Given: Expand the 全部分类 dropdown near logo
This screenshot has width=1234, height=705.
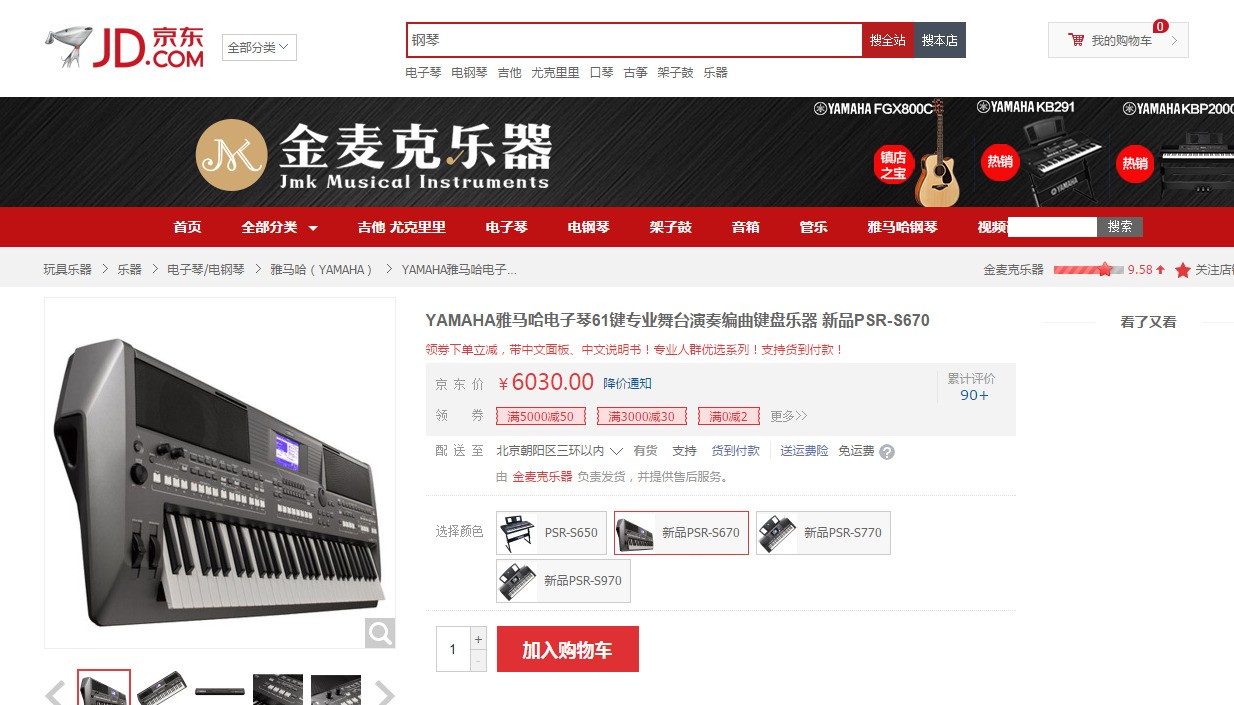Looking at the screenshot, I should click(259, 47).
